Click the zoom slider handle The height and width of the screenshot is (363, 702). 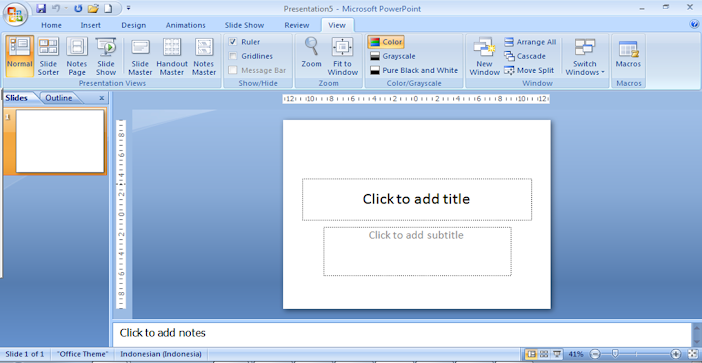pyautogui.click(x=615, y=354)
